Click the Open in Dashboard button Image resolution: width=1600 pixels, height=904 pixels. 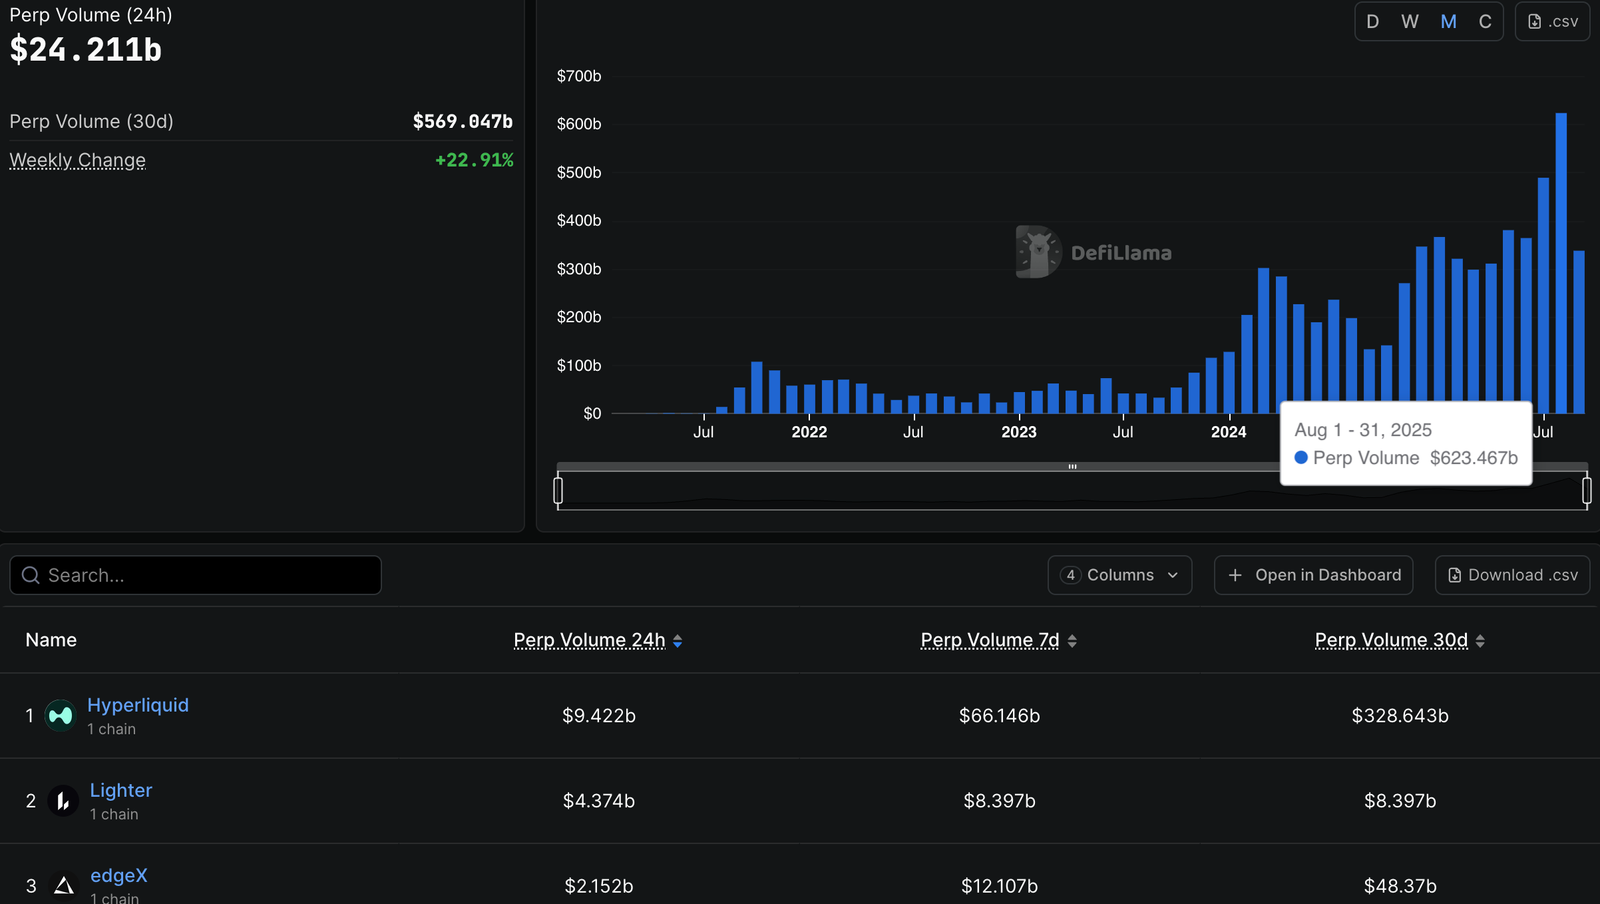coord(1313,575)
